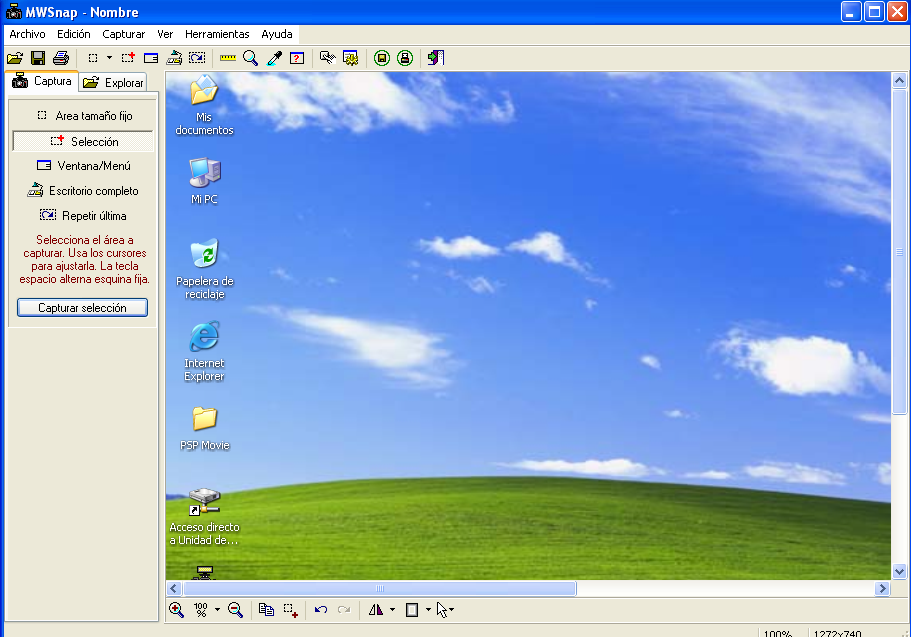Save the capture with the floppy disk icon

point(38,58)
